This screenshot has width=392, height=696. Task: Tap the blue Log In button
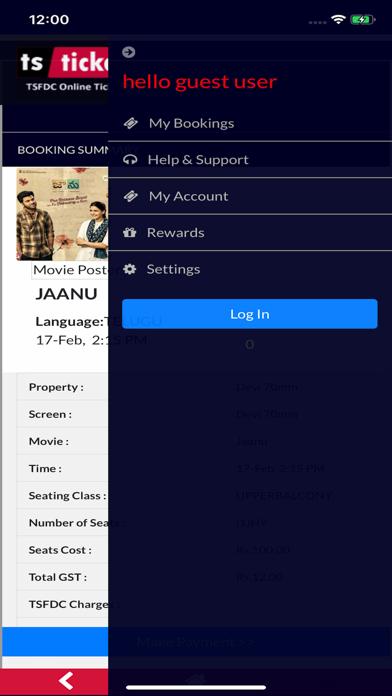249,314
